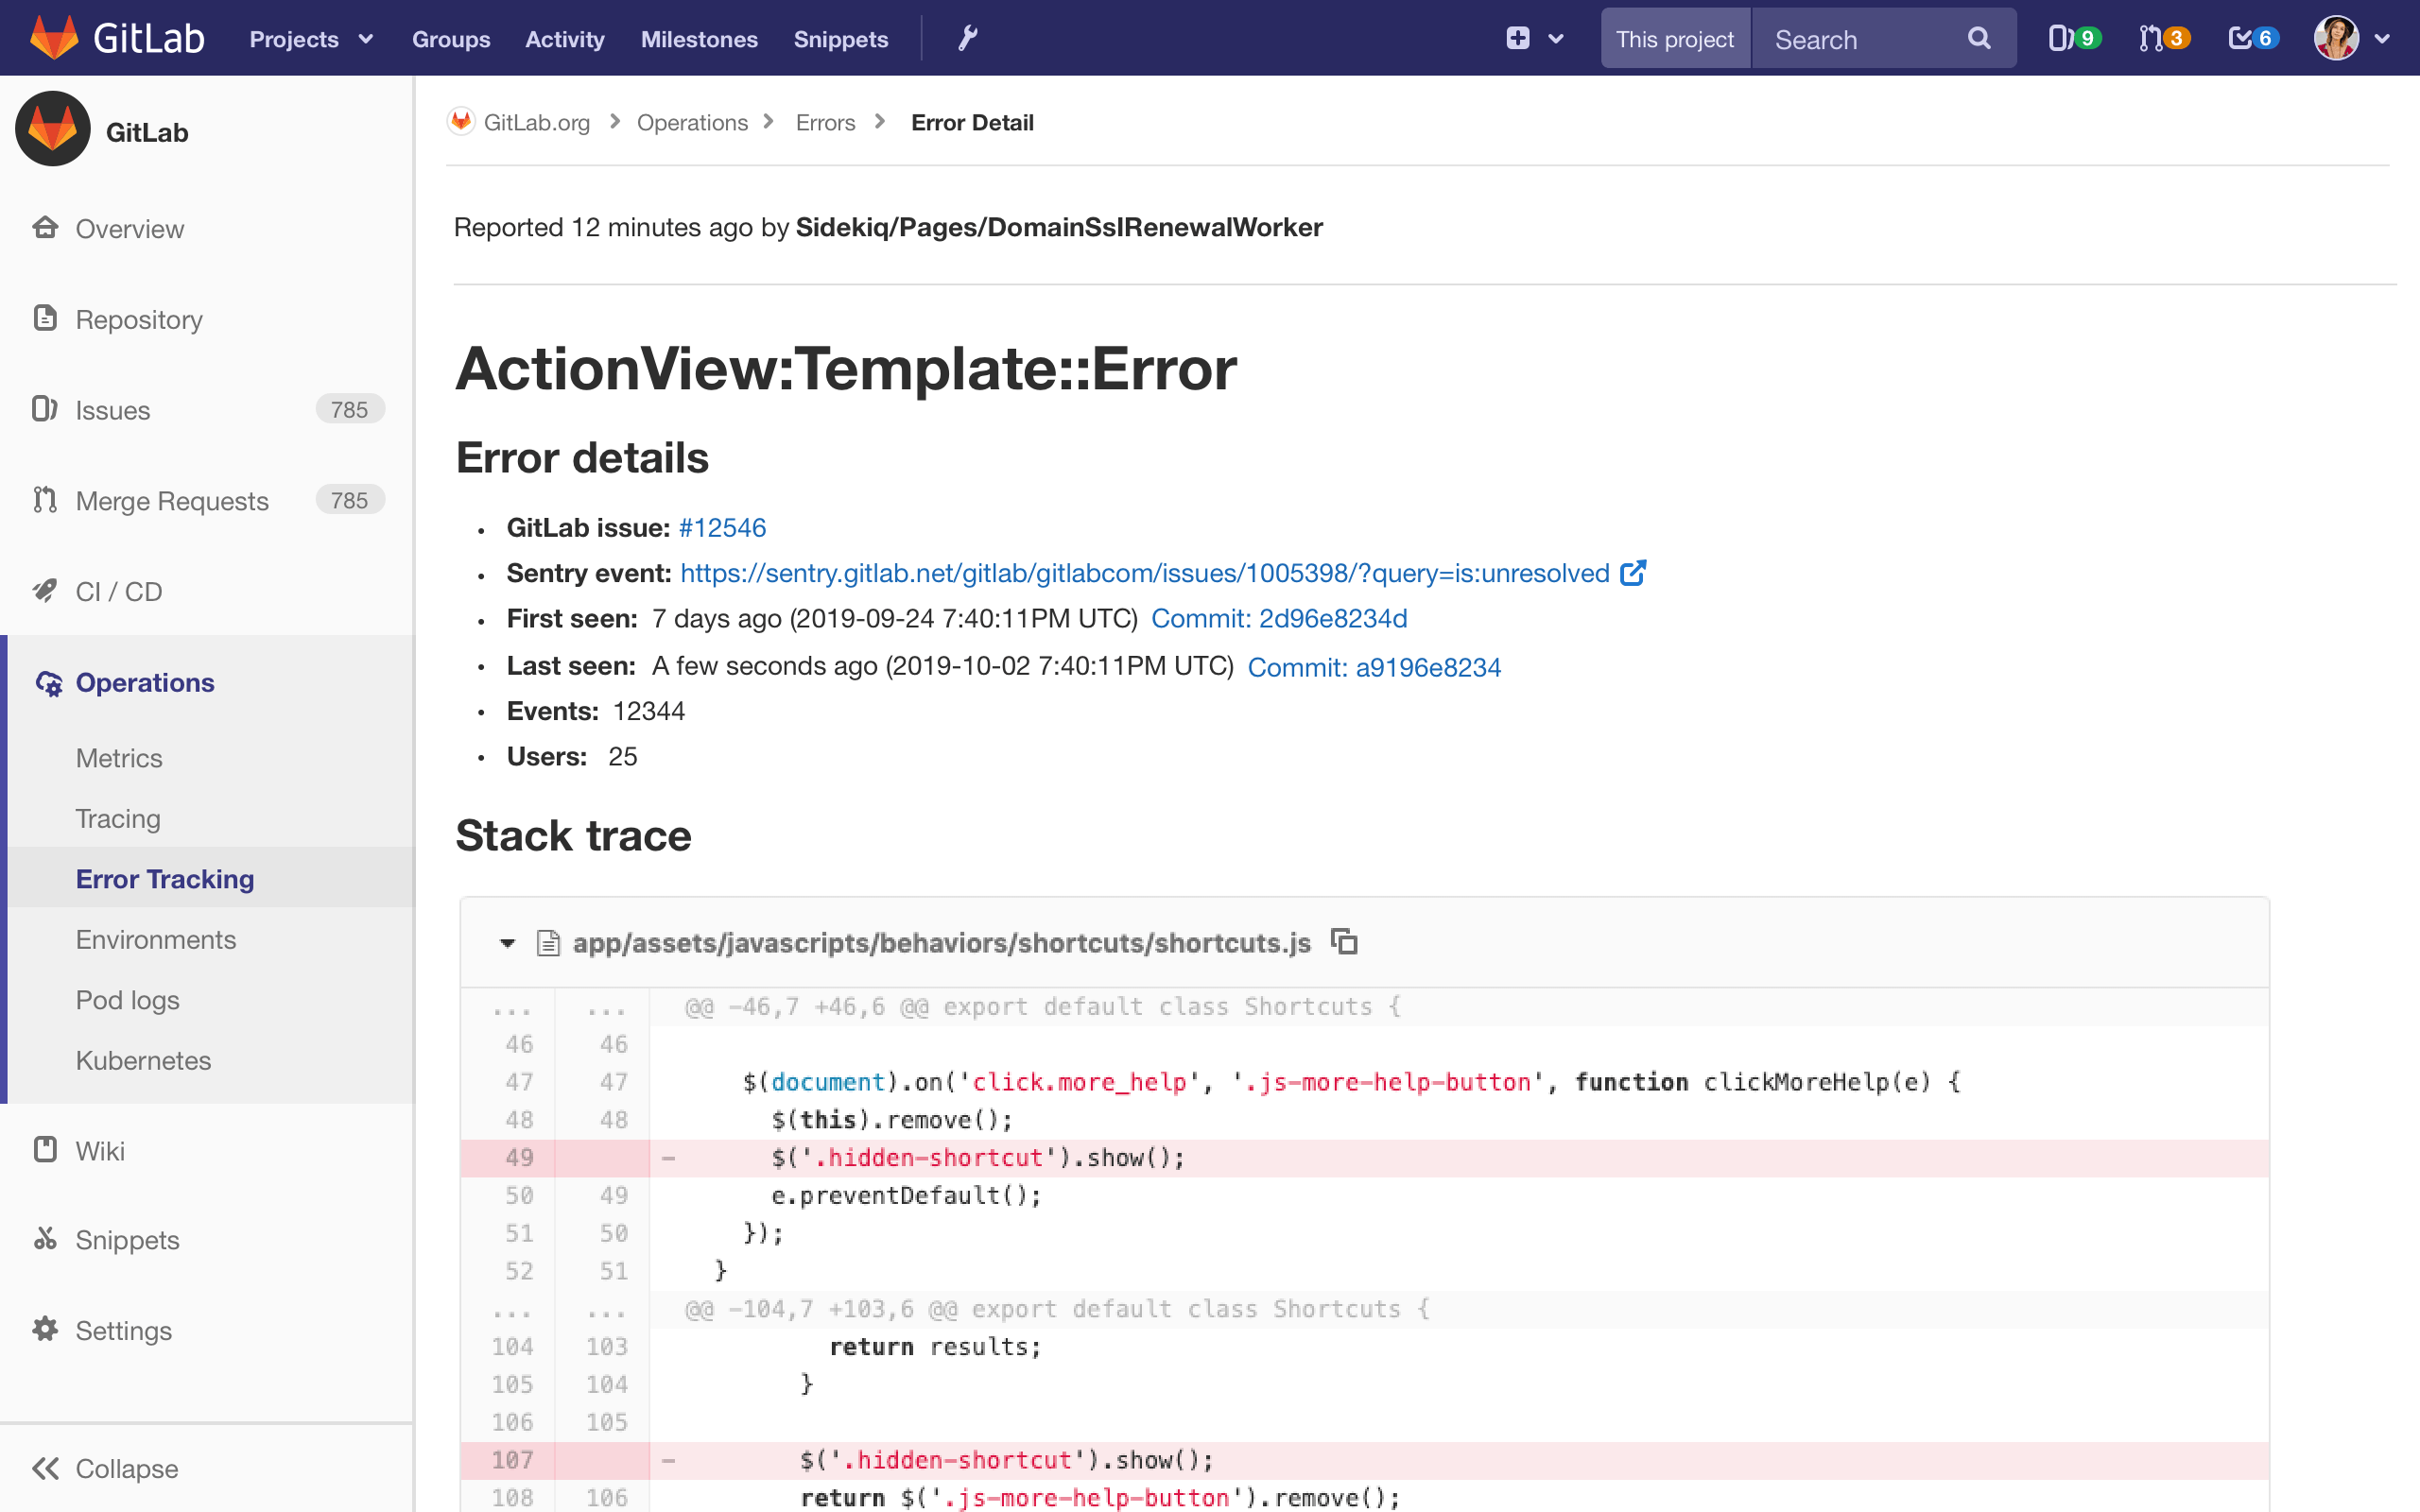2420x1512 pixels.
Task: Open Milestones in top navigation
Action: pyautogui.click(x=699, y=39)
